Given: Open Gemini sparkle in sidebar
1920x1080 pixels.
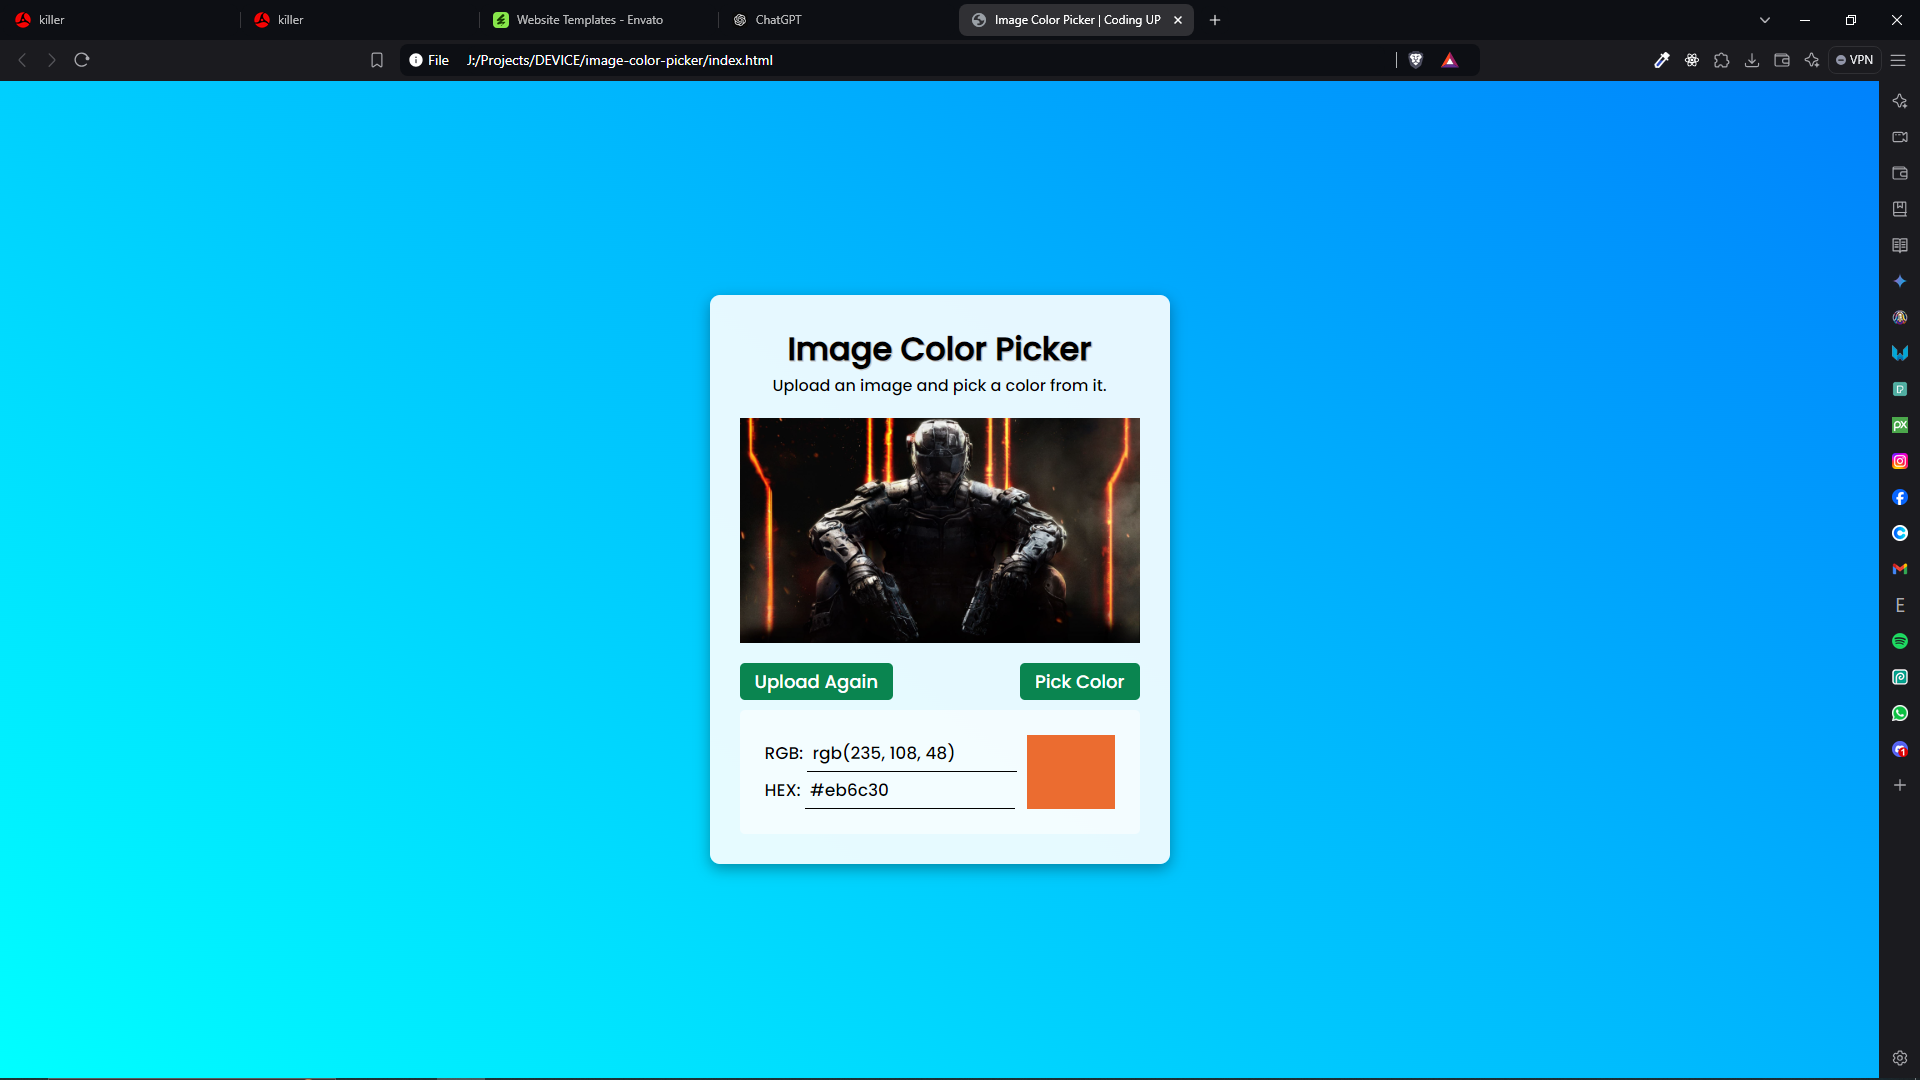Looking at the screenshot, I should click(x=1900, y=281).
